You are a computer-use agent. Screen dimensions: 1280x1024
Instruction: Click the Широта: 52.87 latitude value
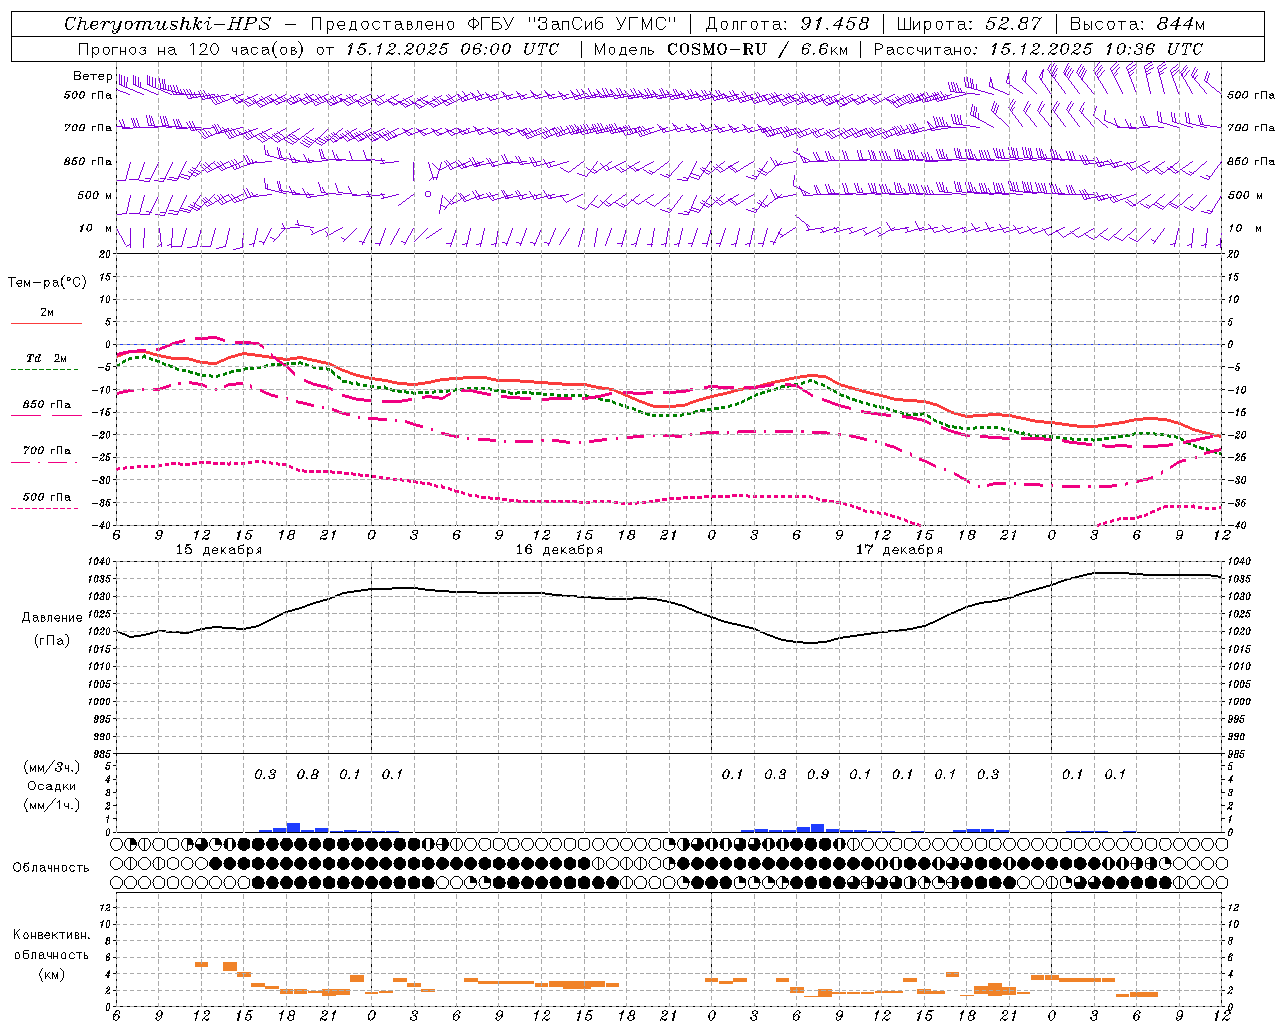point(969,24)
